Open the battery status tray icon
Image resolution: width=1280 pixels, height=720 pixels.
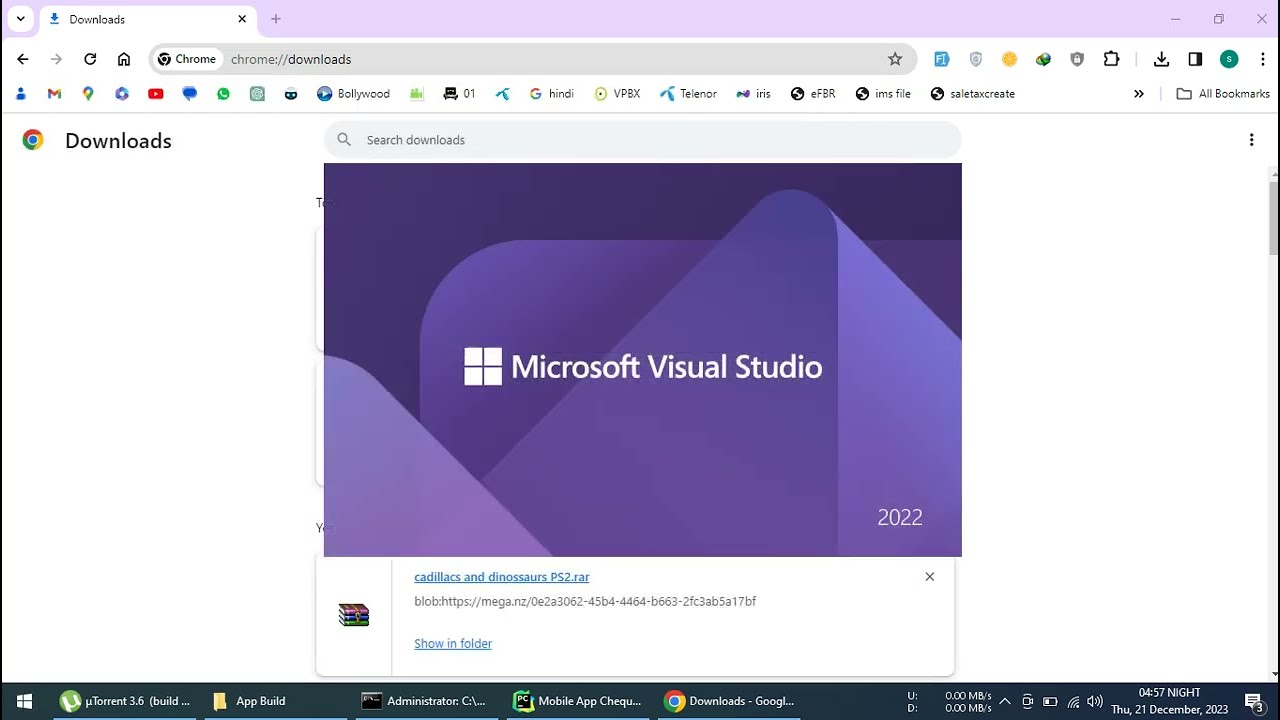click(1050, 701)
